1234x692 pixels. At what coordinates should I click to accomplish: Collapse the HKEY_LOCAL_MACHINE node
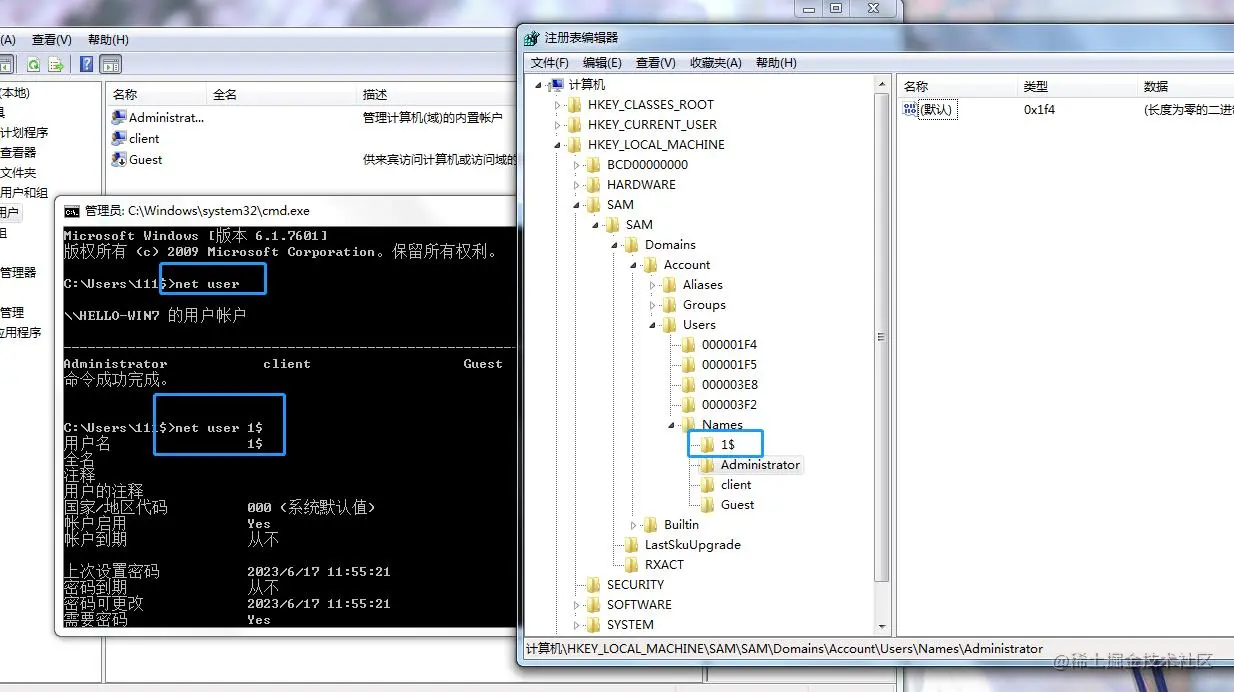coord(558,145)
